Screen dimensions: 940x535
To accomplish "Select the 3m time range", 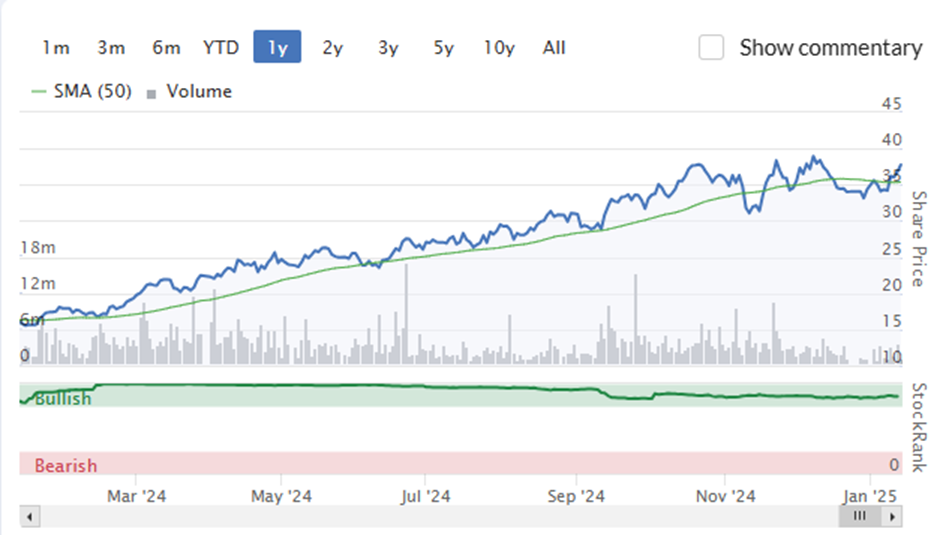I will 111,47.
